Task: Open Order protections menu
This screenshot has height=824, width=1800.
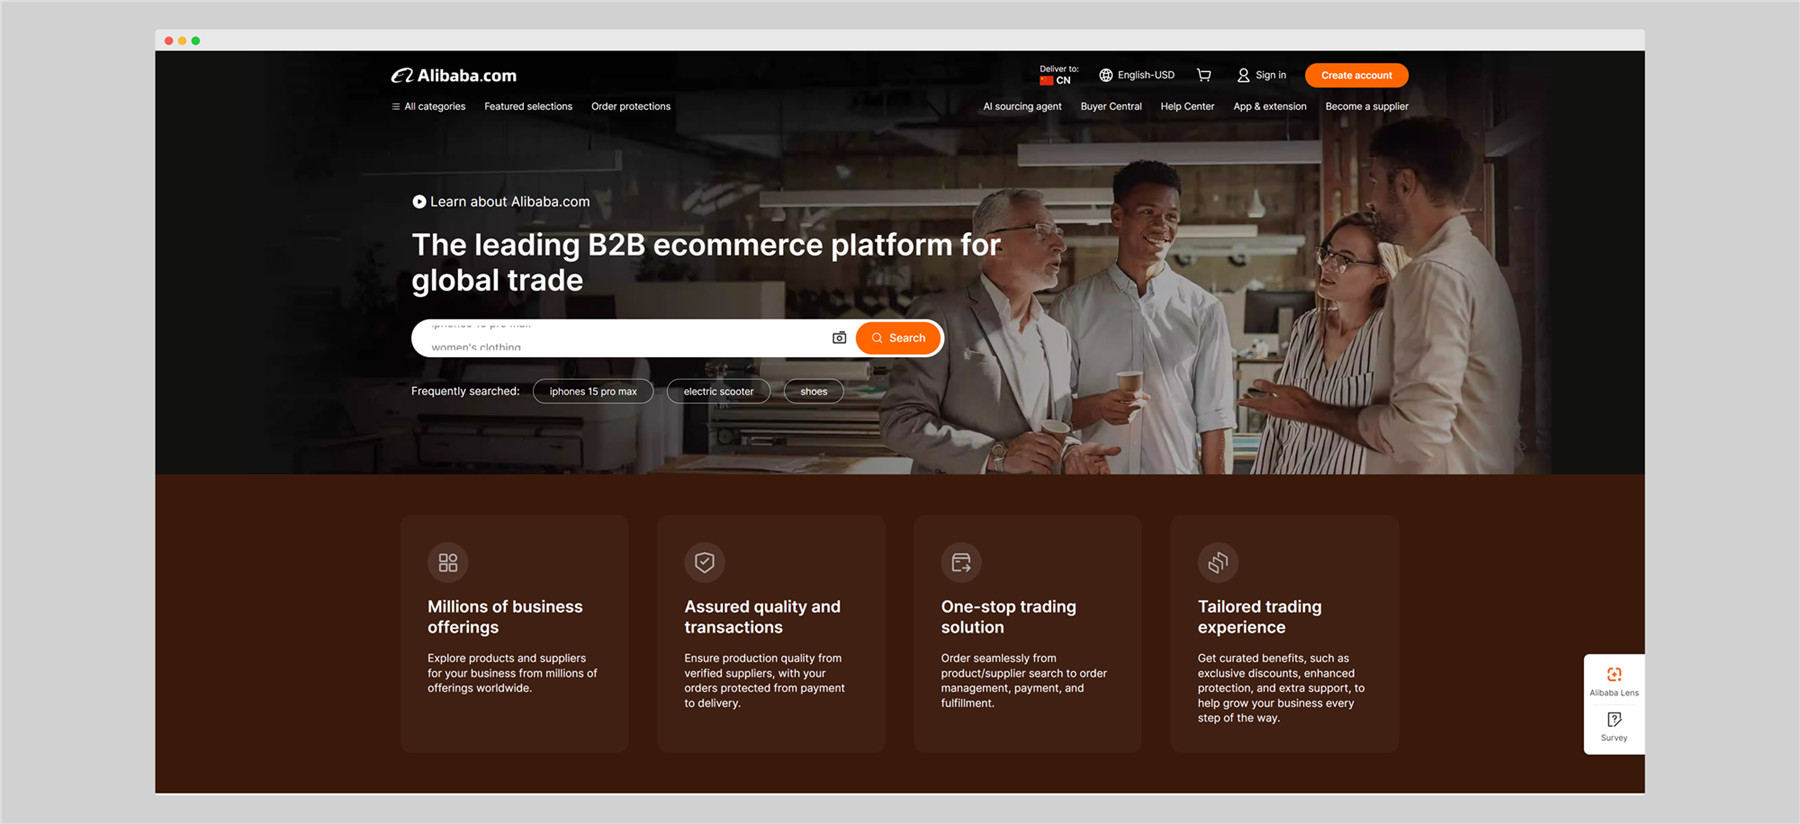Action: (630, 107)
